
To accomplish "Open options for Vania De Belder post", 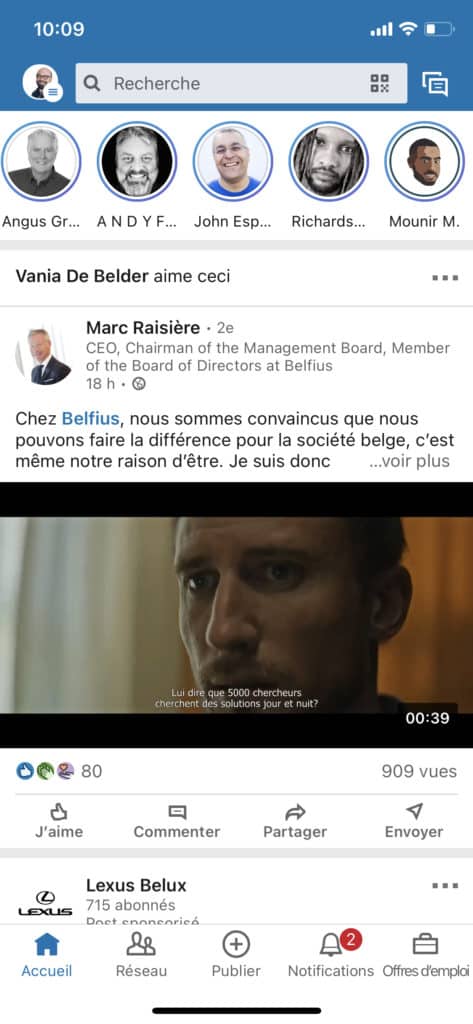I will click(445, 278).
